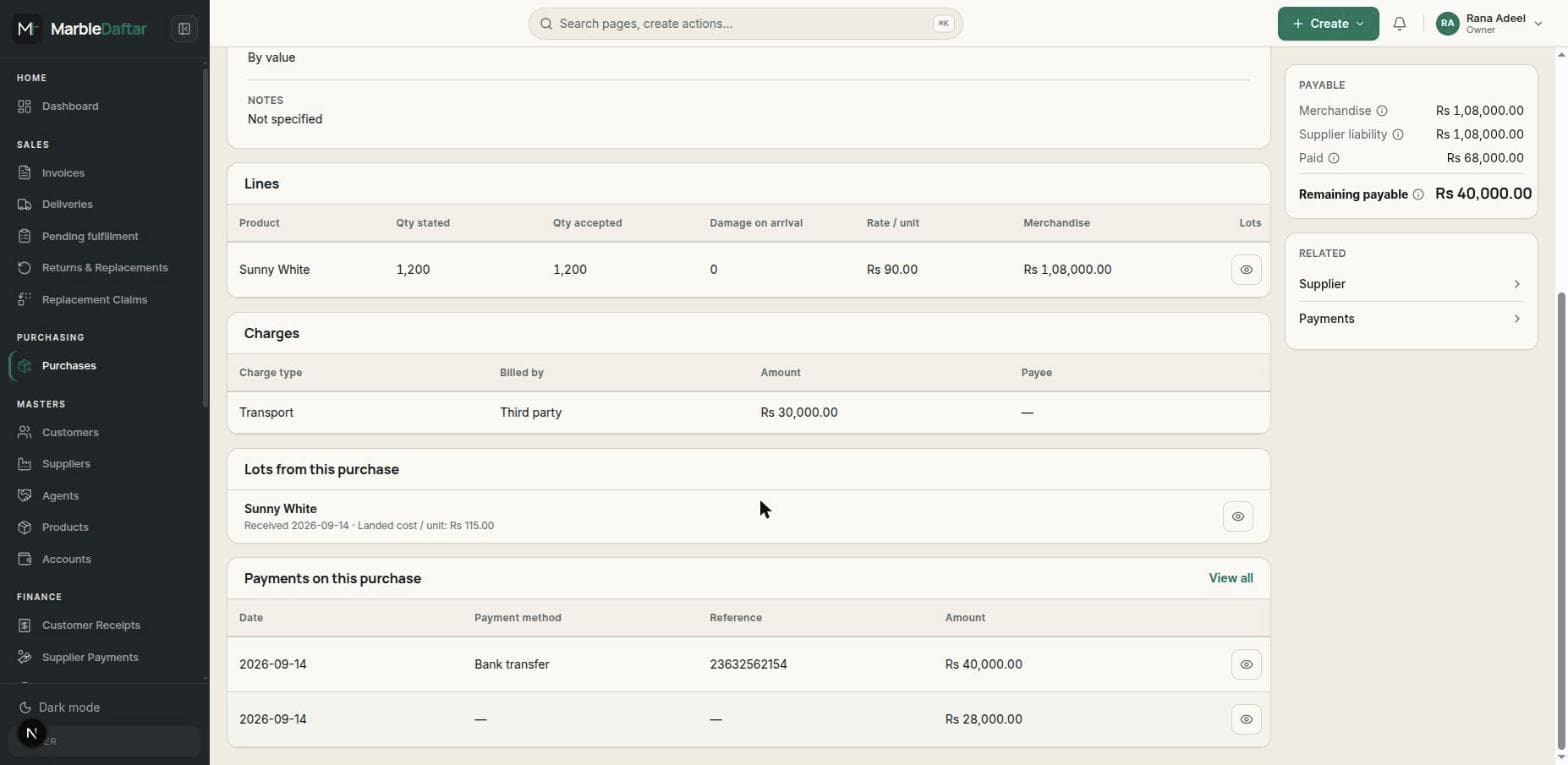This screenshot has width=1568, height=765.
Task: Expand the related Supplier link chevron
Action: [x=1517, y=284]
